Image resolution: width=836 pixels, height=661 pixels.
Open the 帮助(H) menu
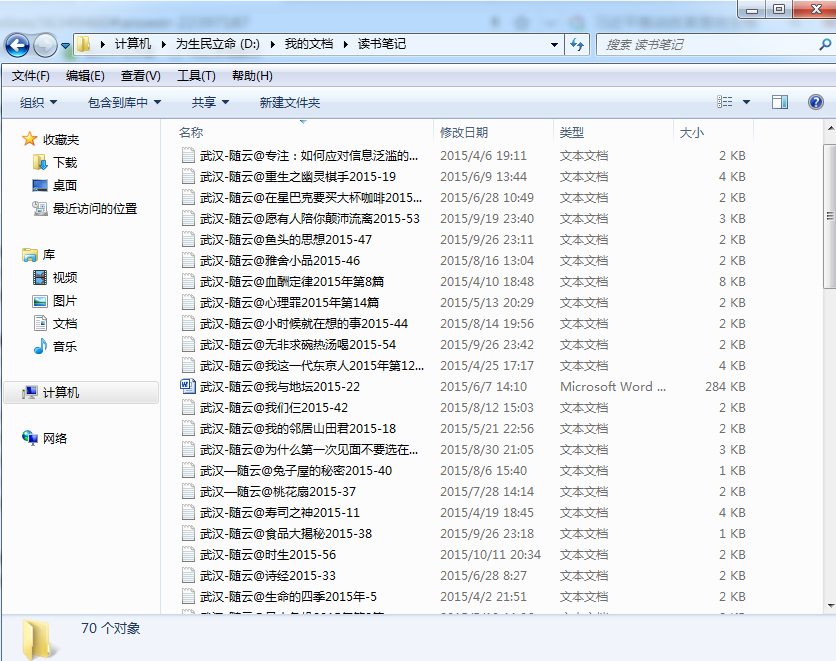pos(252,76)
